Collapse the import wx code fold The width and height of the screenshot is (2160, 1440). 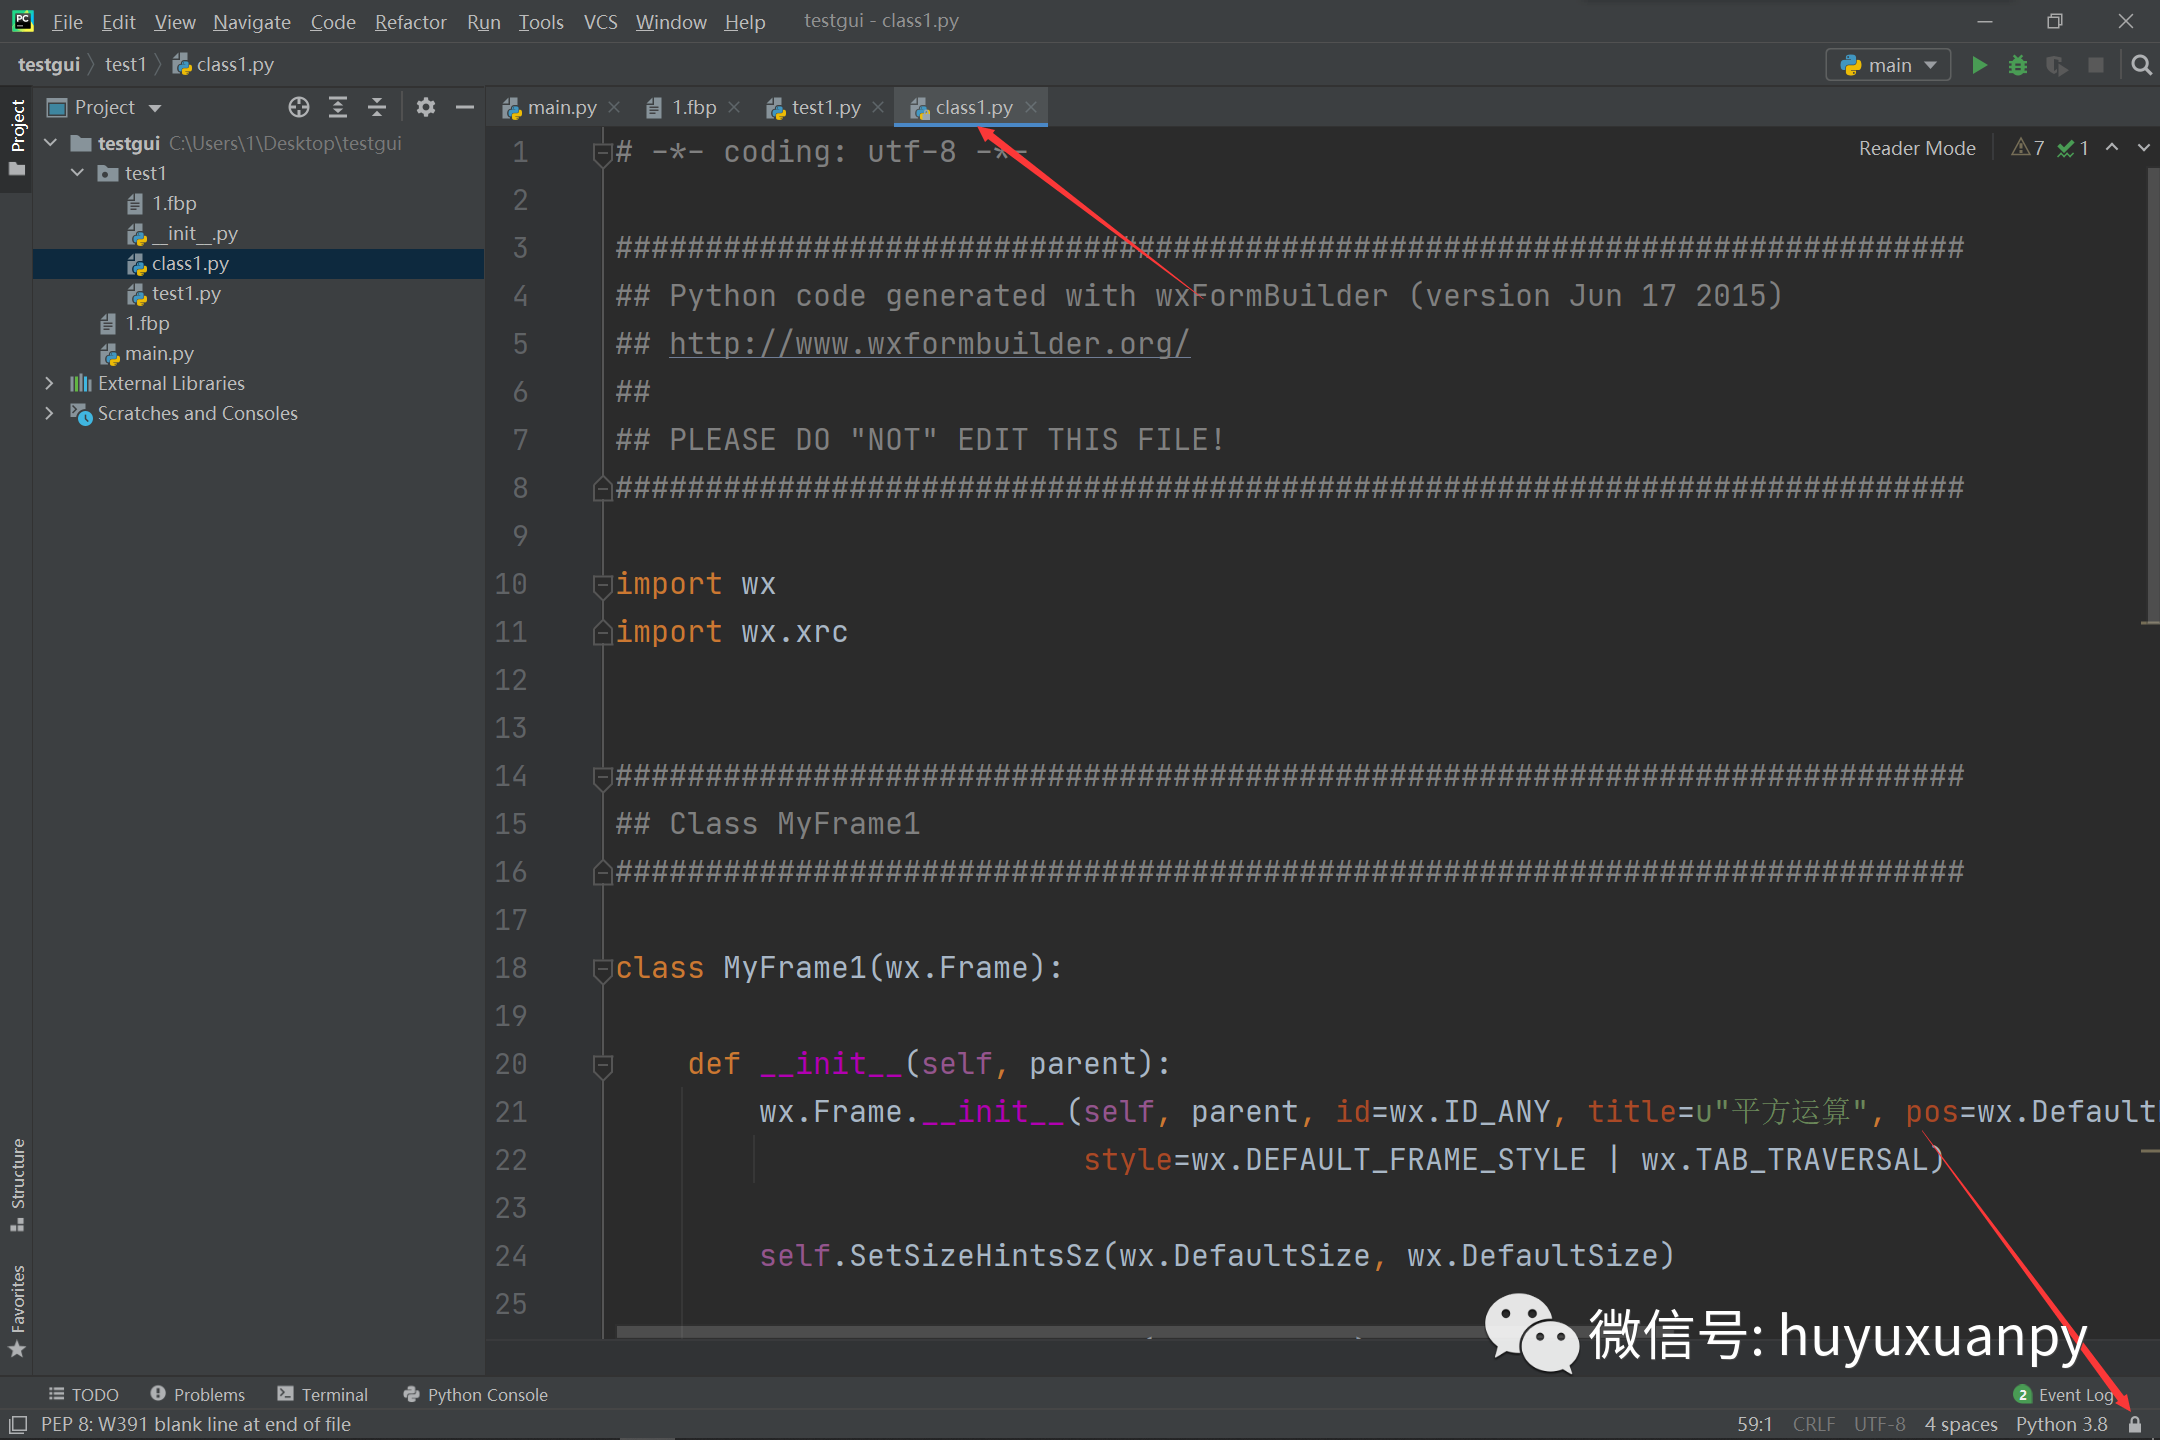[602, 585]
